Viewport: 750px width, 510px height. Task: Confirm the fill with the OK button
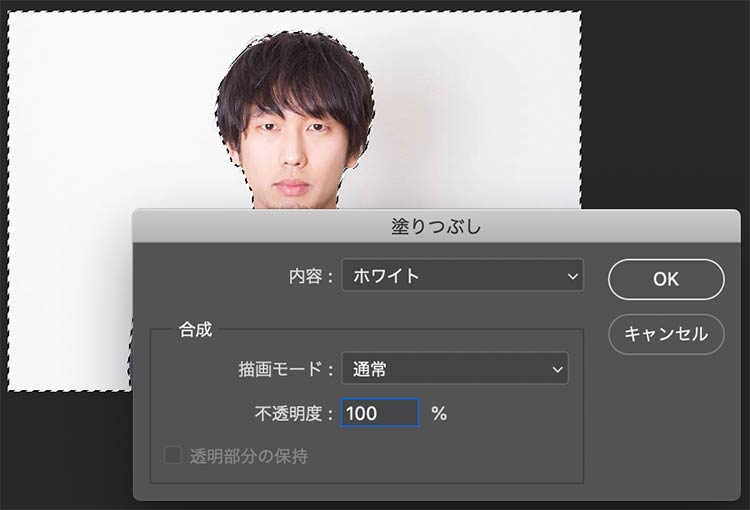click(666, 279)
